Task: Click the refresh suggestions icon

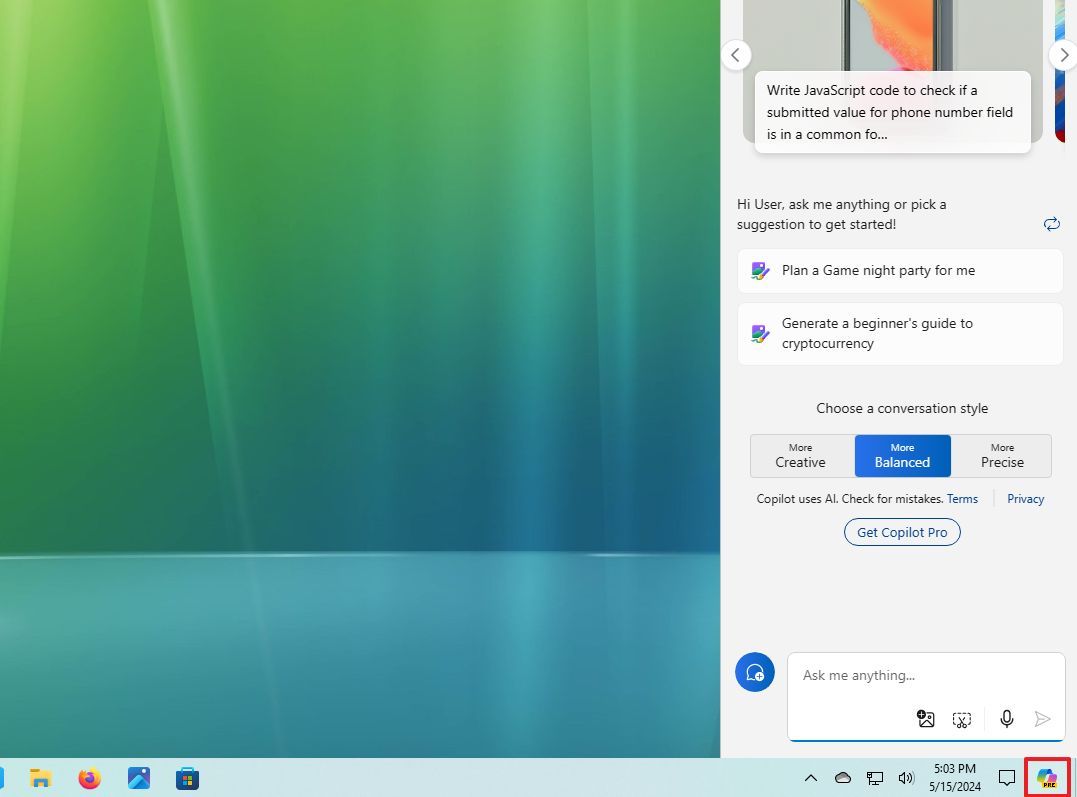Action: click(x=1051, y=224)
